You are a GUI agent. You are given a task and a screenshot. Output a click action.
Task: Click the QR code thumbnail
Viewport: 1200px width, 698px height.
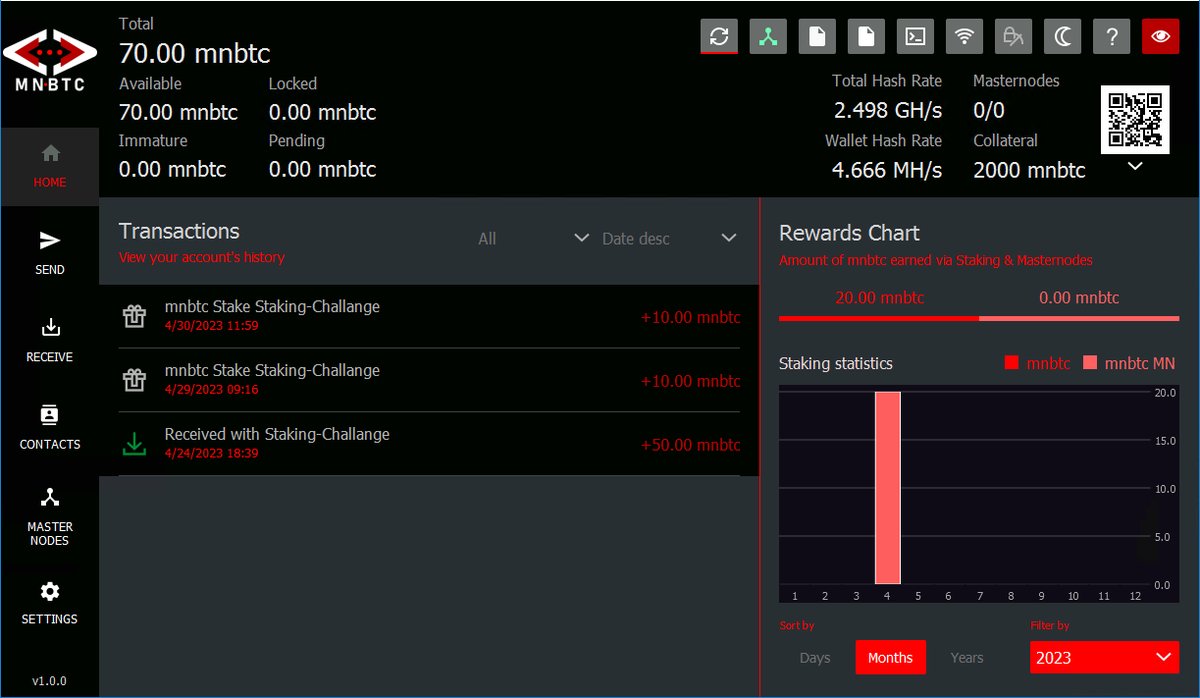click(1135, 118)
